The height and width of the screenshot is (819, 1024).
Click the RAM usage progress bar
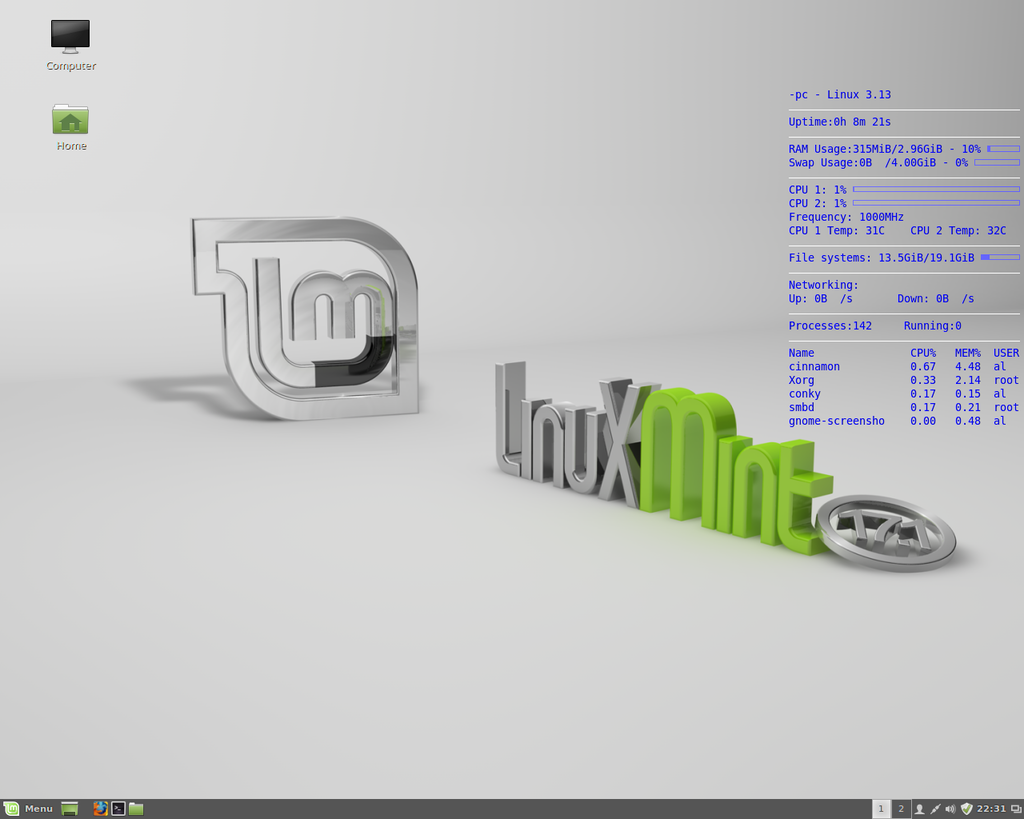[x=1003, y=149]
